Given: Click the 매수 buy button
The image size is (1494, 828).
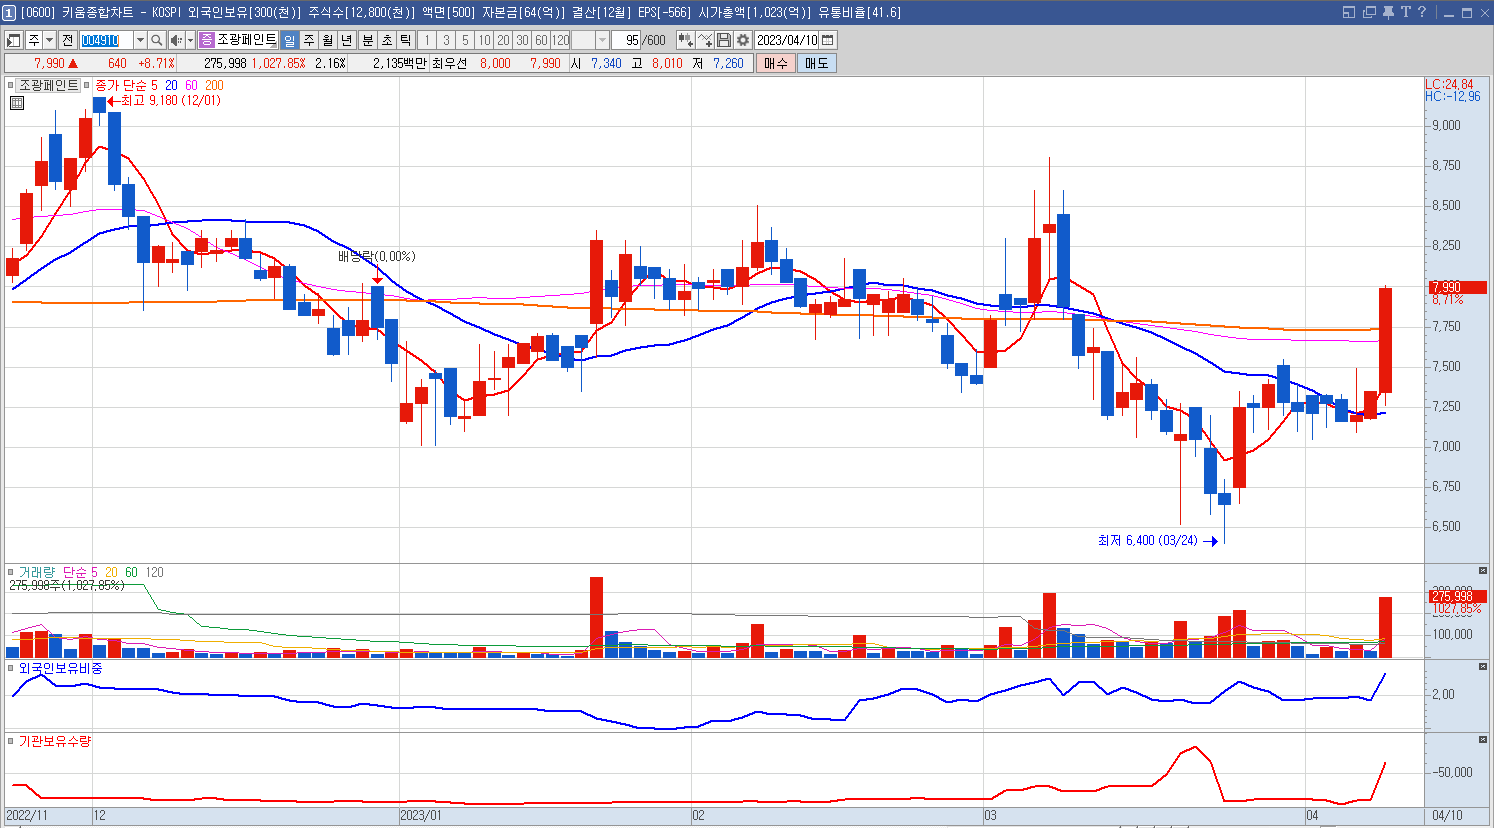Looking at the screenshot, I should (x=776, y=63).
